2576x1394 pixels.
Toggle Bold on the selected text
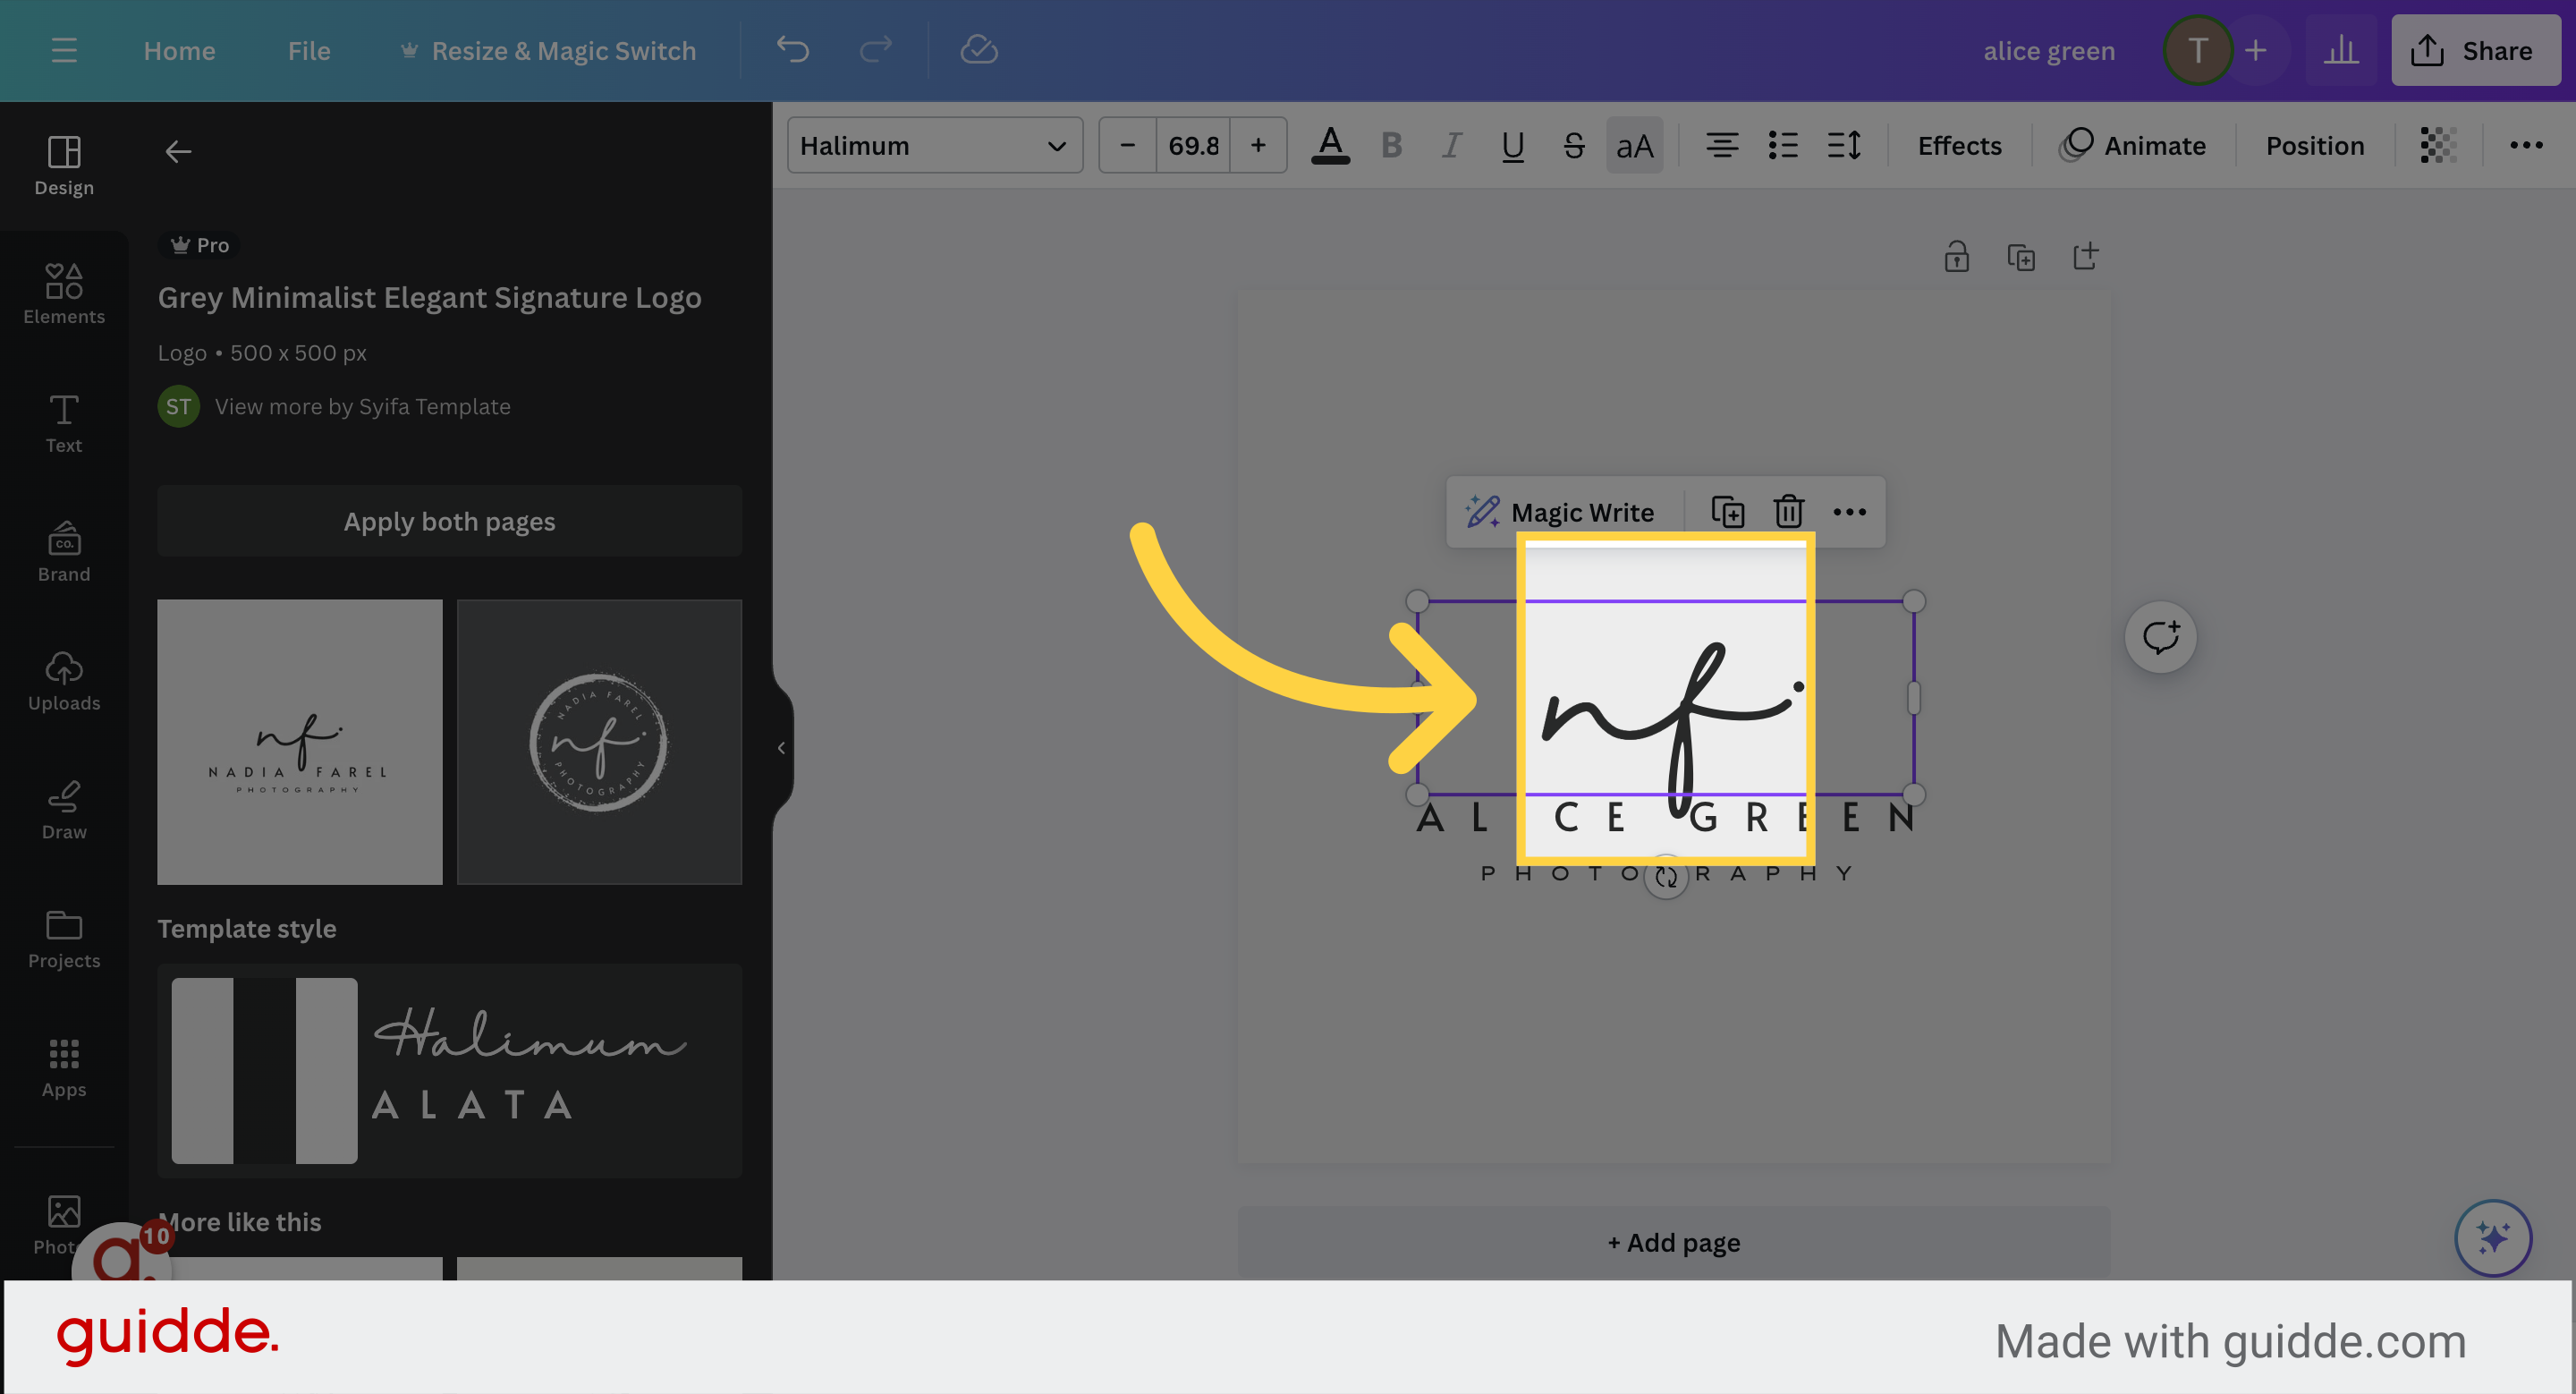(1391, 145)
